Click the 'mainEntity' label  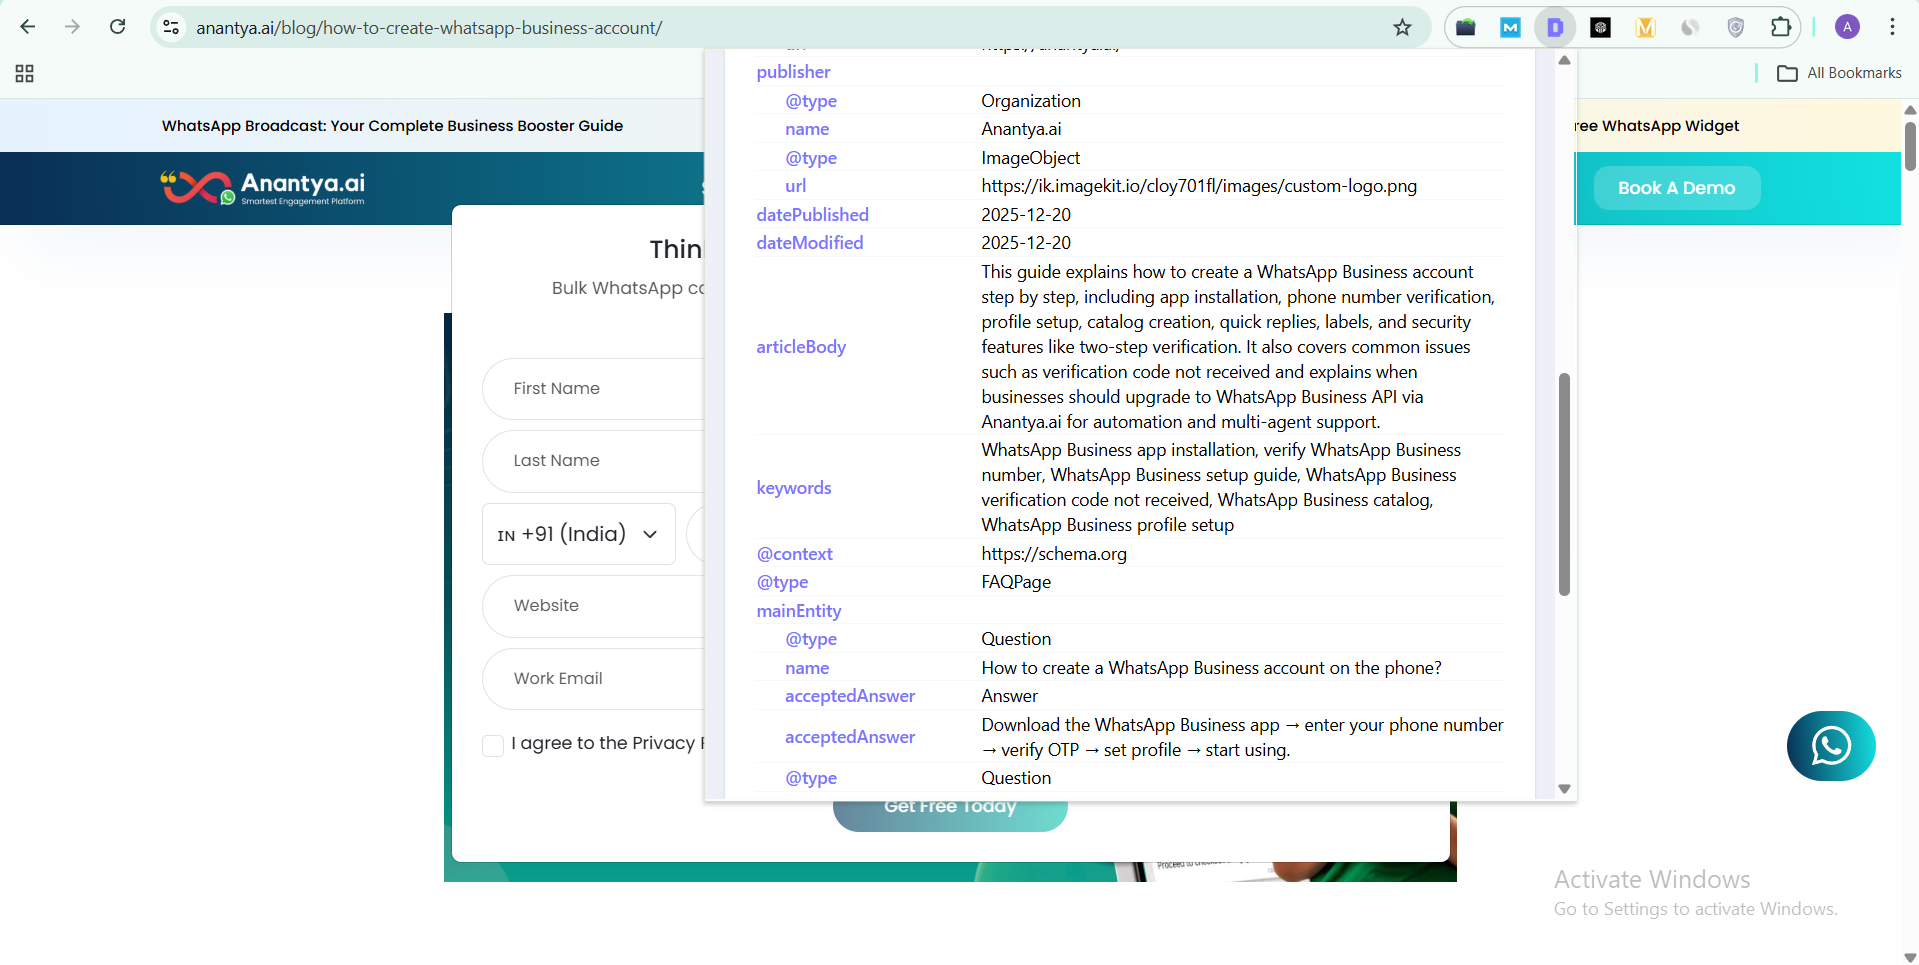pos(798,611)
